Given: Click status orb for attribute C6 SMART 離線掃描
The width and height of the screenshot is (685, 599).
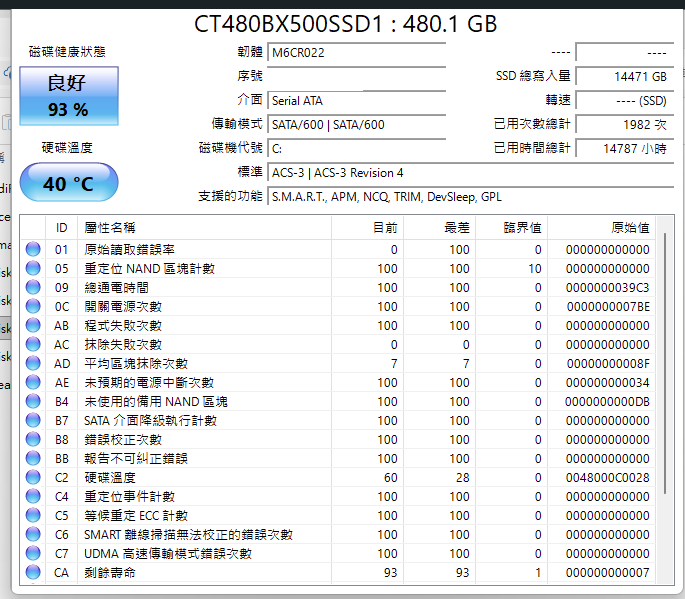Looking at the screenshot, I should [x=33, y=534].
